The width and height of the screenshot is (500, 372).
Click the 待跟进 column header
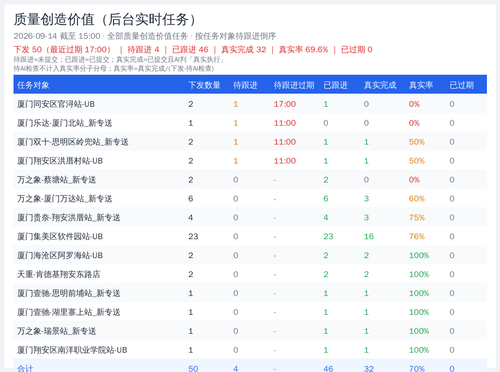245,85
